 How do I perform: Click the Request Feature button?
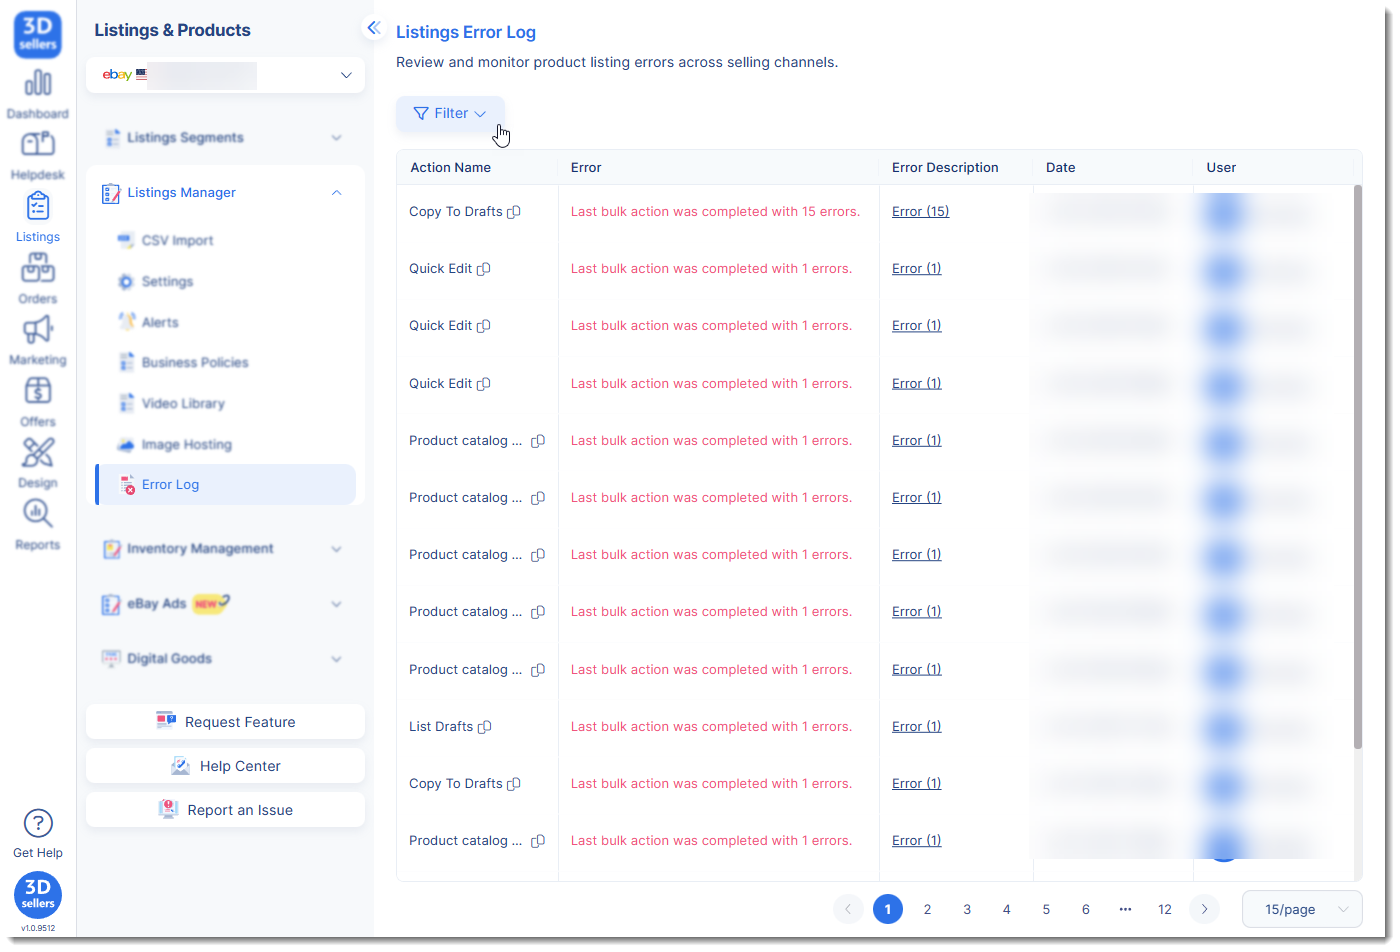coord(226,722)
